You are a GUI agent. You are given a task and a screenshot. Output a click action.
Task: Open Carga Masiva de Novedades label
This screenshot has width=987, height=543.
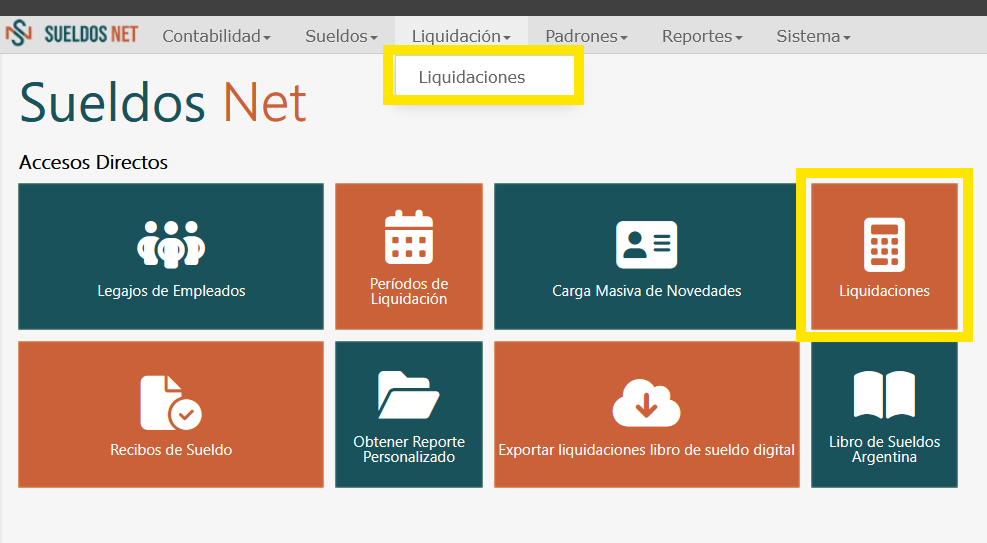coord(646,291)
